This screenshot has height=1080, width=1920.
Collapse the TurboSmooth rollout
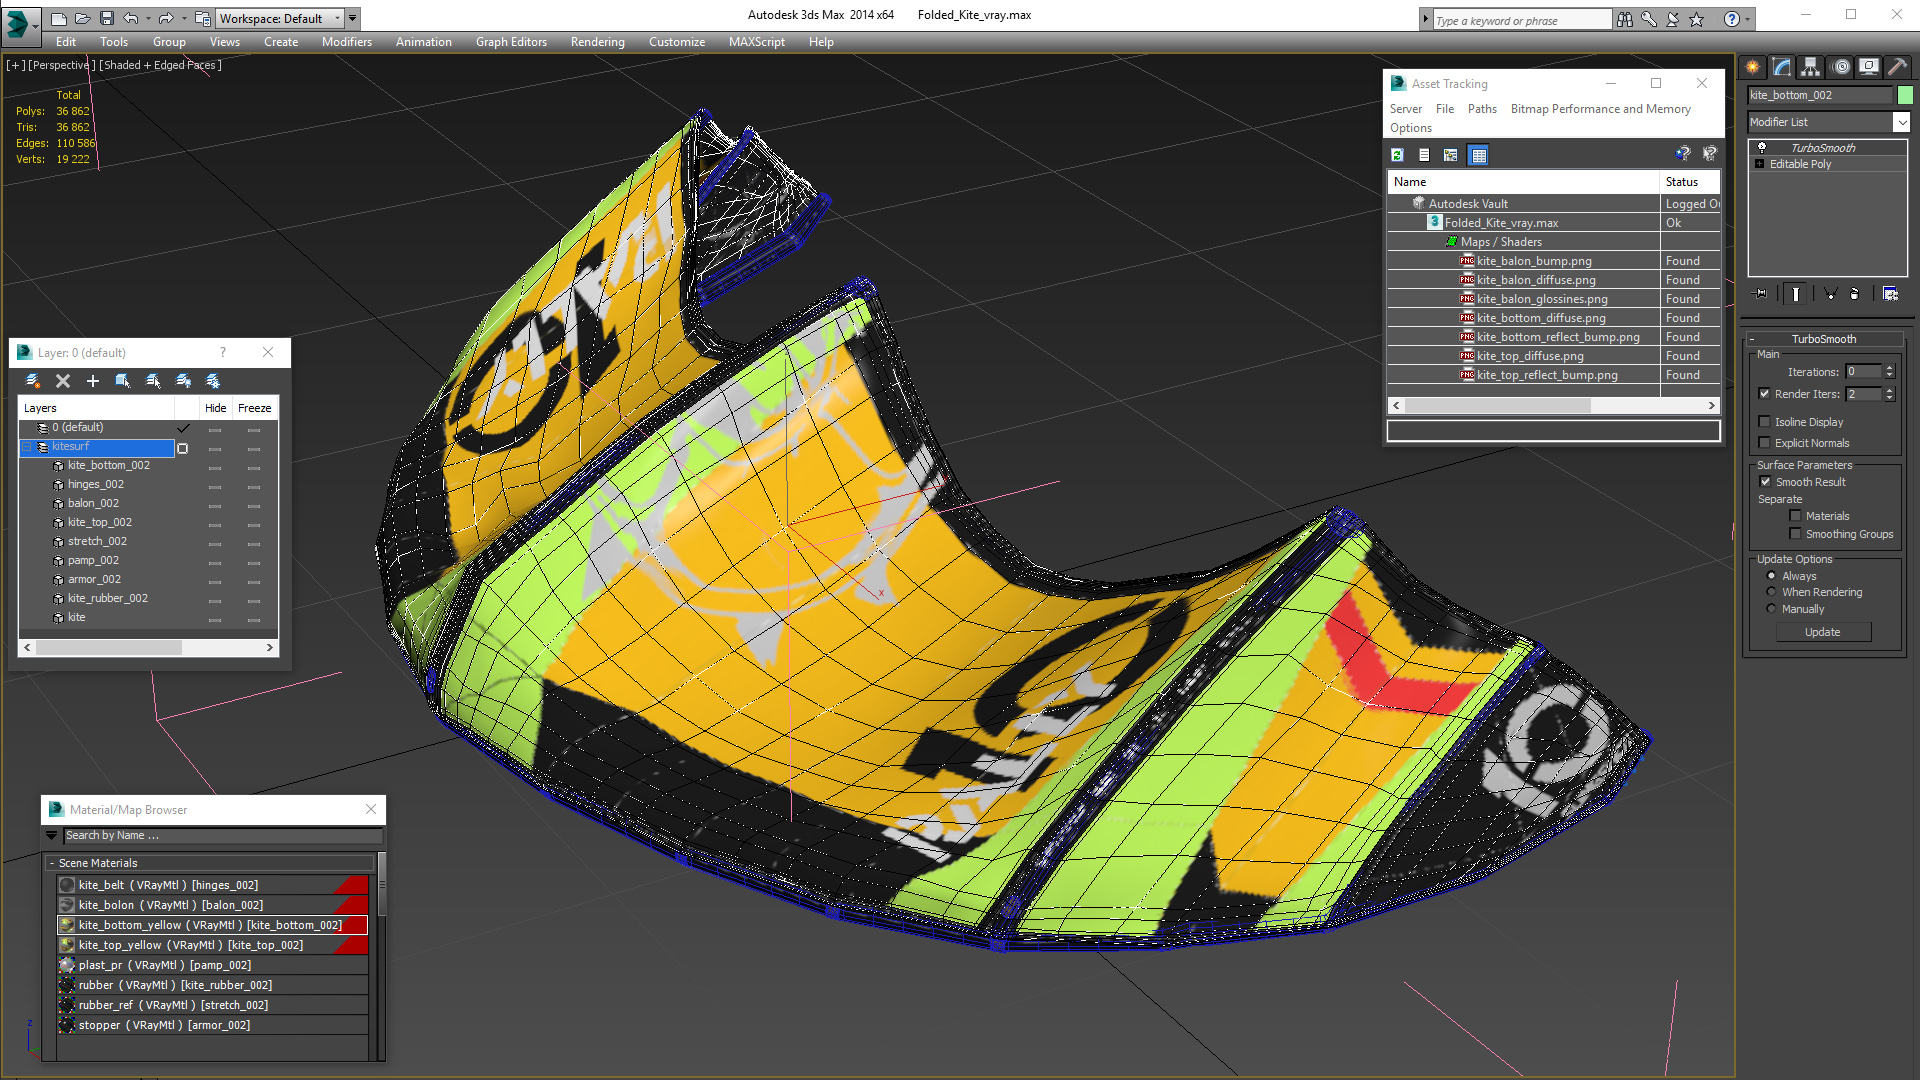click(x=1752, y=339)
